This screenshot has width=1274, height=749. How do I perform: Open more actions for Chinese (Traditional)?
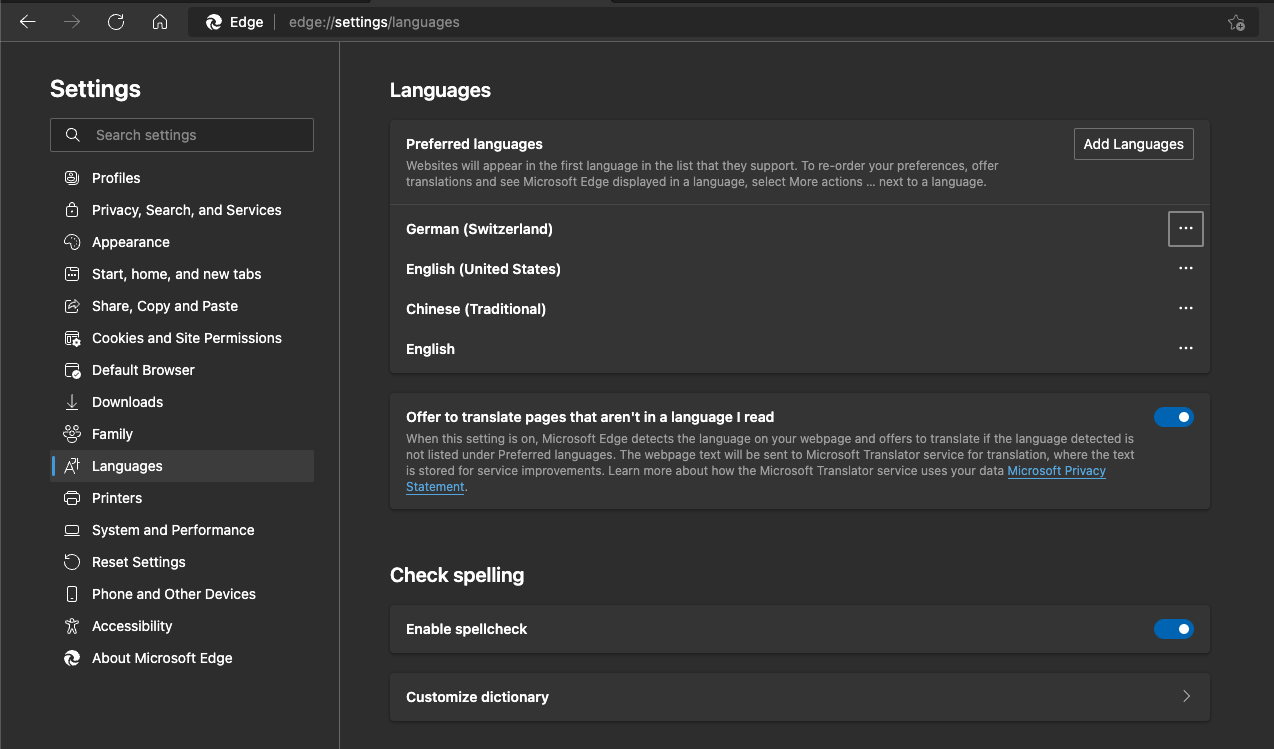point(1185,308)
